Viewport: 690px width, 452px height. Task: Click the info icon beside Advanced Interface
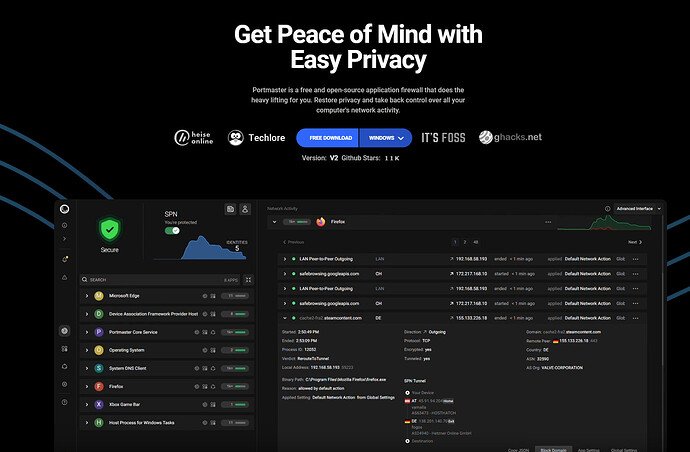[607, 209]
